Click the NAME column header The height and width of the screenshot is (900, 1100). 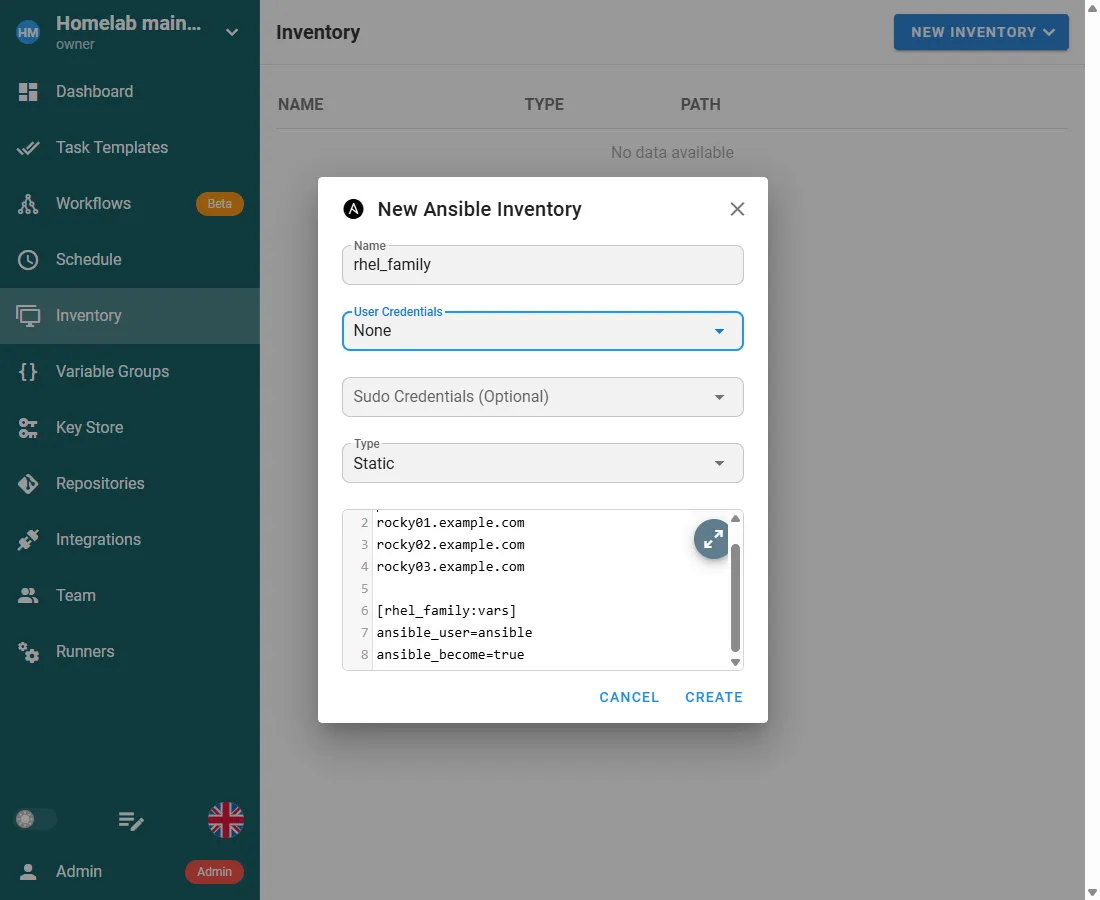(x=300, y=105)
